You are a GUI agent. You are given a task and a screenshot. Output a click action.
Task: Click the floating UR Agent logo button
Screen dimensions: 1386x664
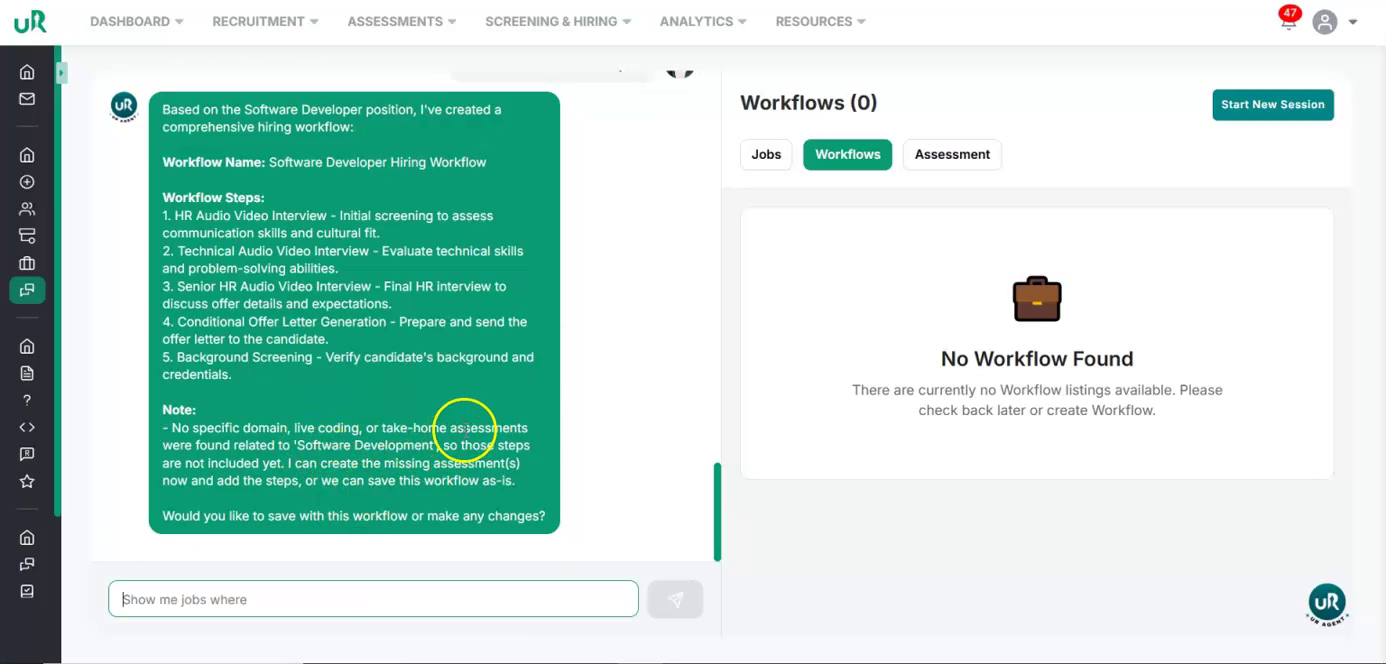pyautogui.click(x=1327, y=604)
